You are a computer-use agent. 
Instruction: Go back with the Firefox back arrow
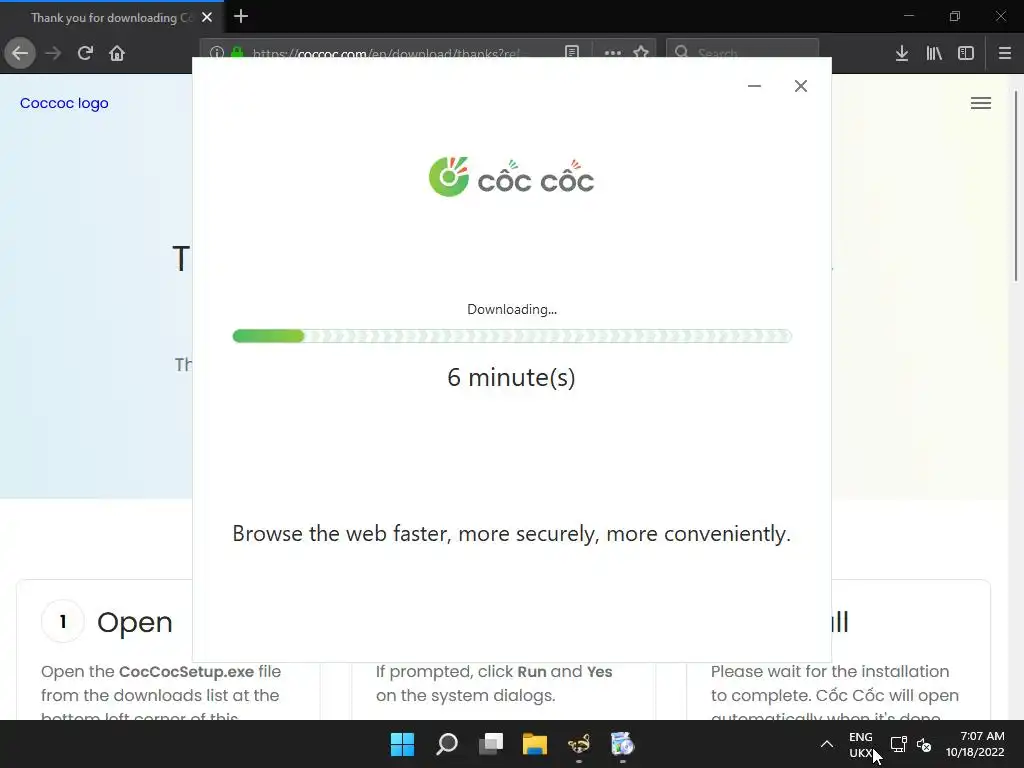click(20, 53)
